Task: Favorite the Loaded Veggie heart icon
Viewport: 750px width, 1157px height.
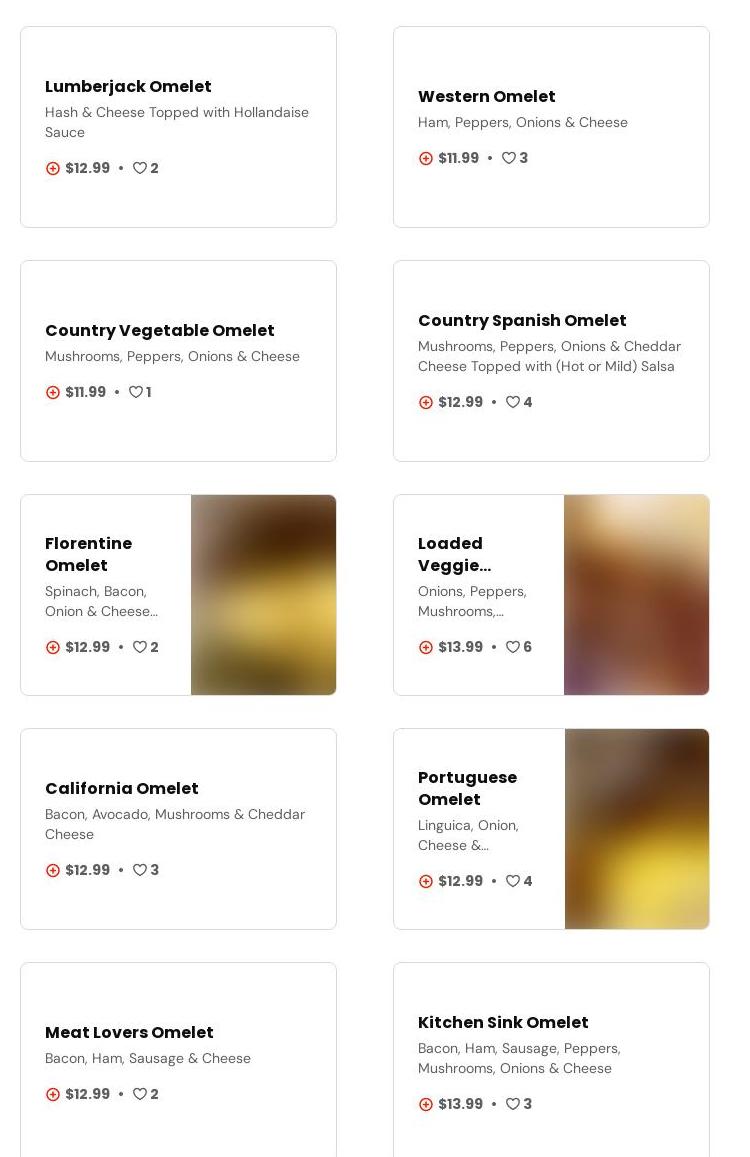Action: click(513, 648)
